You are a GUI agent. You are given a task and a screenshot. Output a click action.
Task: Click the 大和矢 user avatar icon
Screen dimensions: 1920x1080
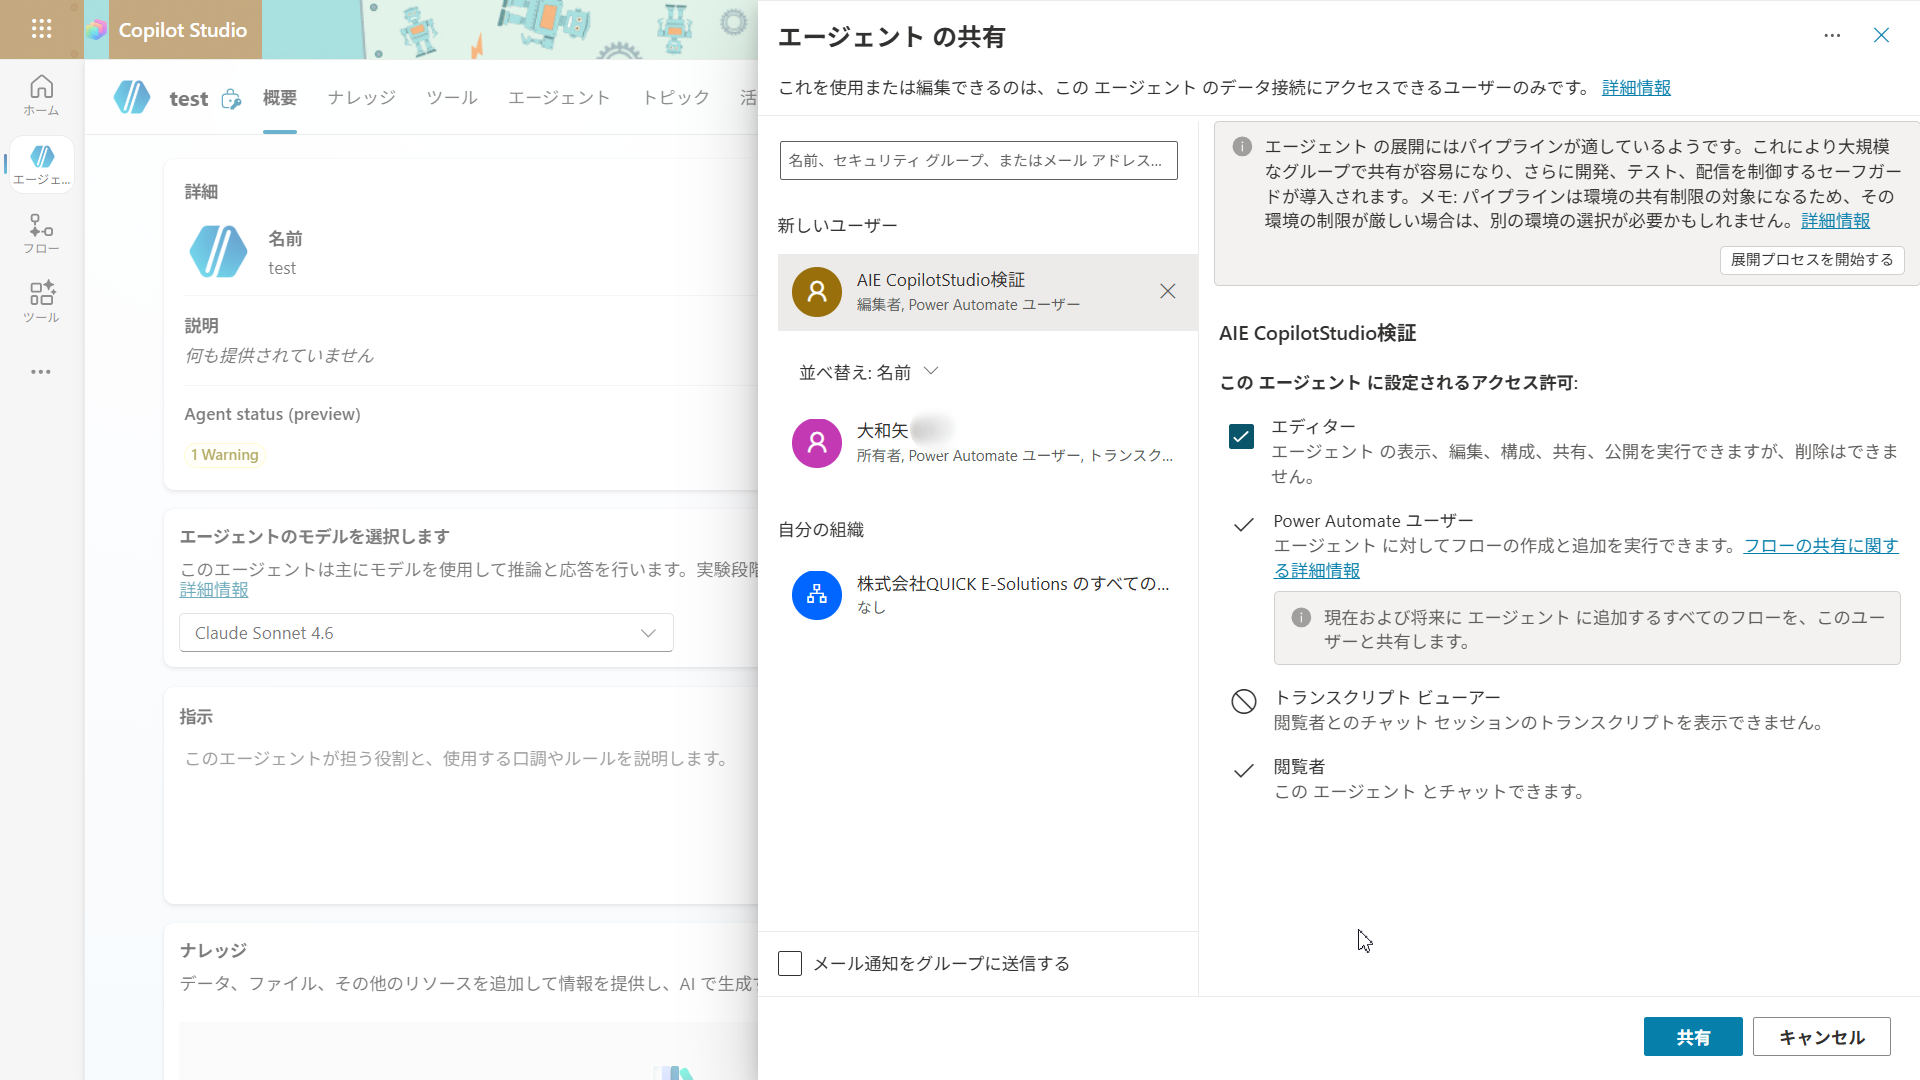[x=817, y=443]
